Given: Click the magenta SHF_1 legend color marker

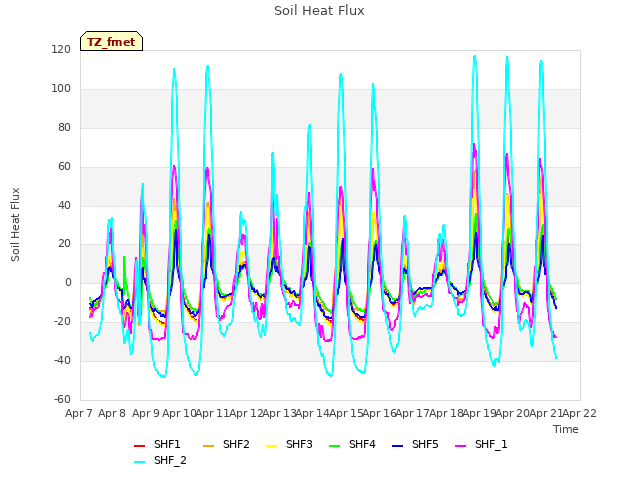Looking at the screenshot, I should click(460, 446).
